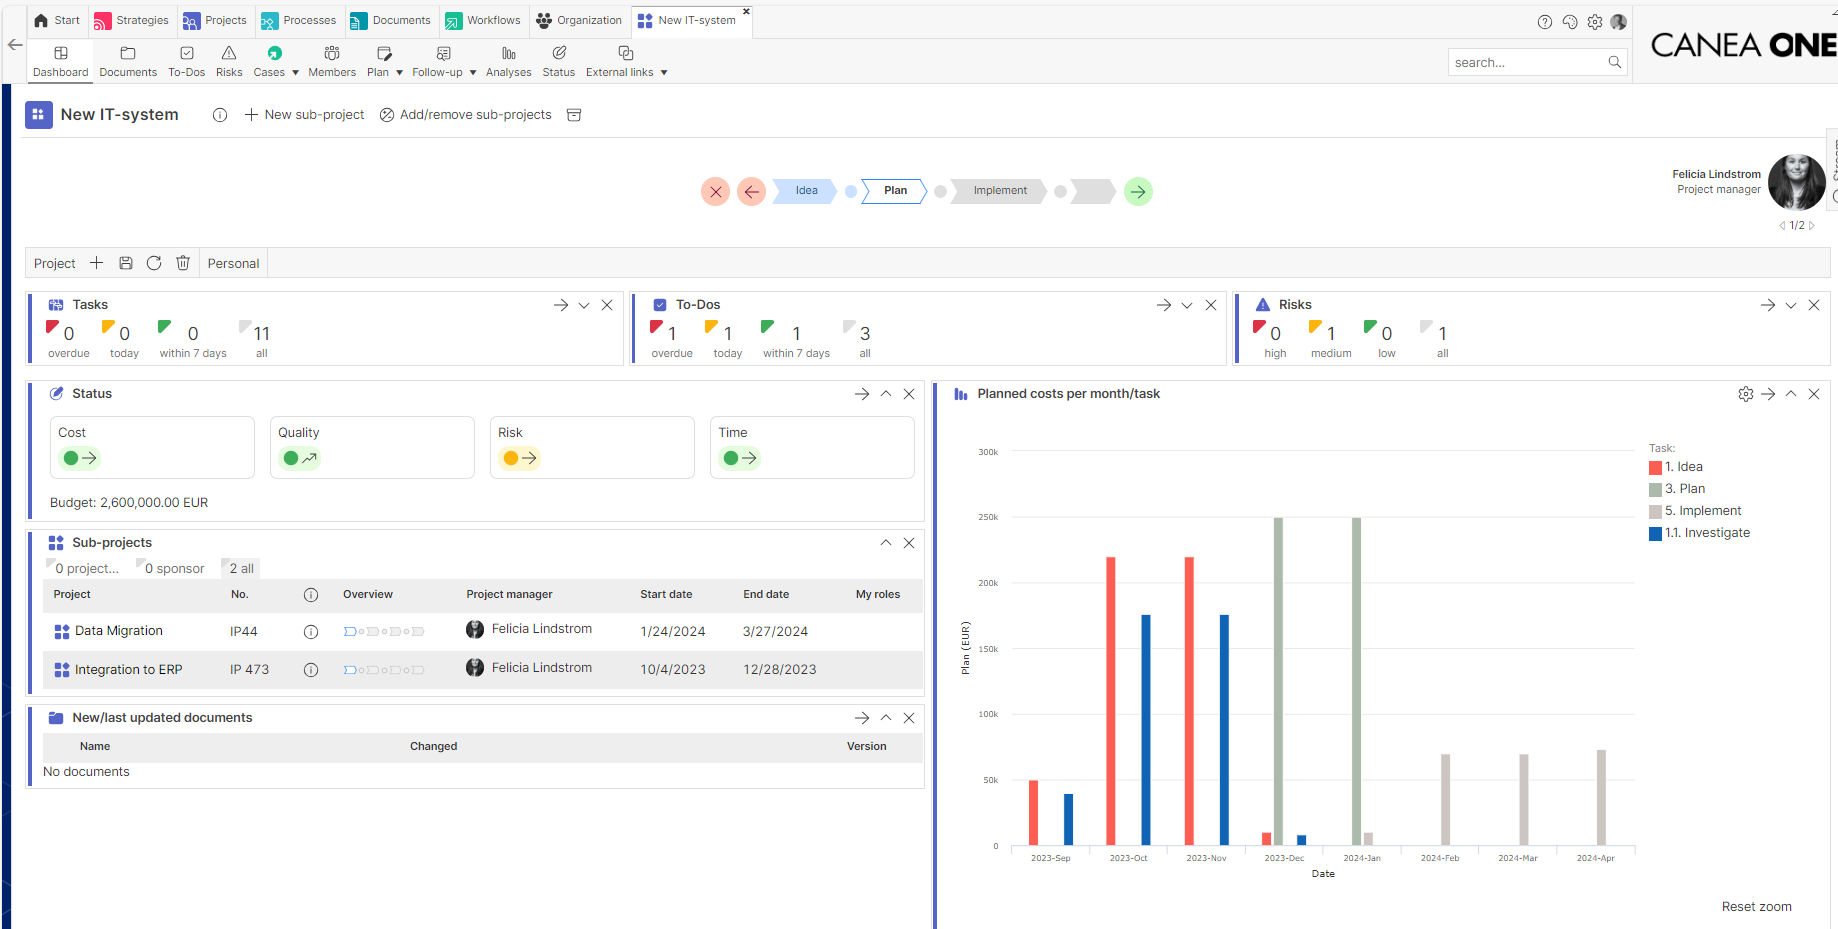
Task: Switch to the Strategies tab
Action: coord(132,20)
